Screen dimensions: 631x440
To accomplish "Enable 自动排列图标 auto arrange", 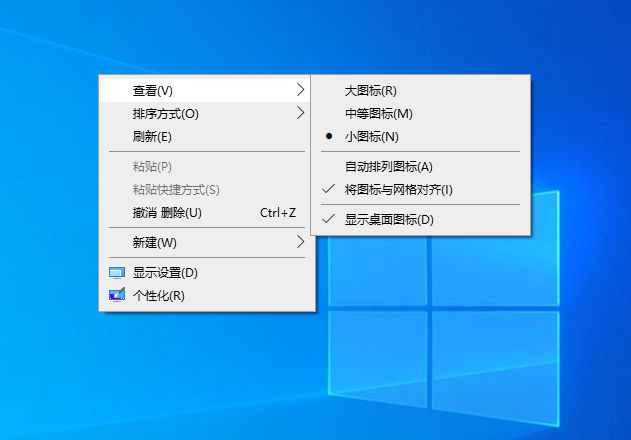I will (x=388, y=166).
